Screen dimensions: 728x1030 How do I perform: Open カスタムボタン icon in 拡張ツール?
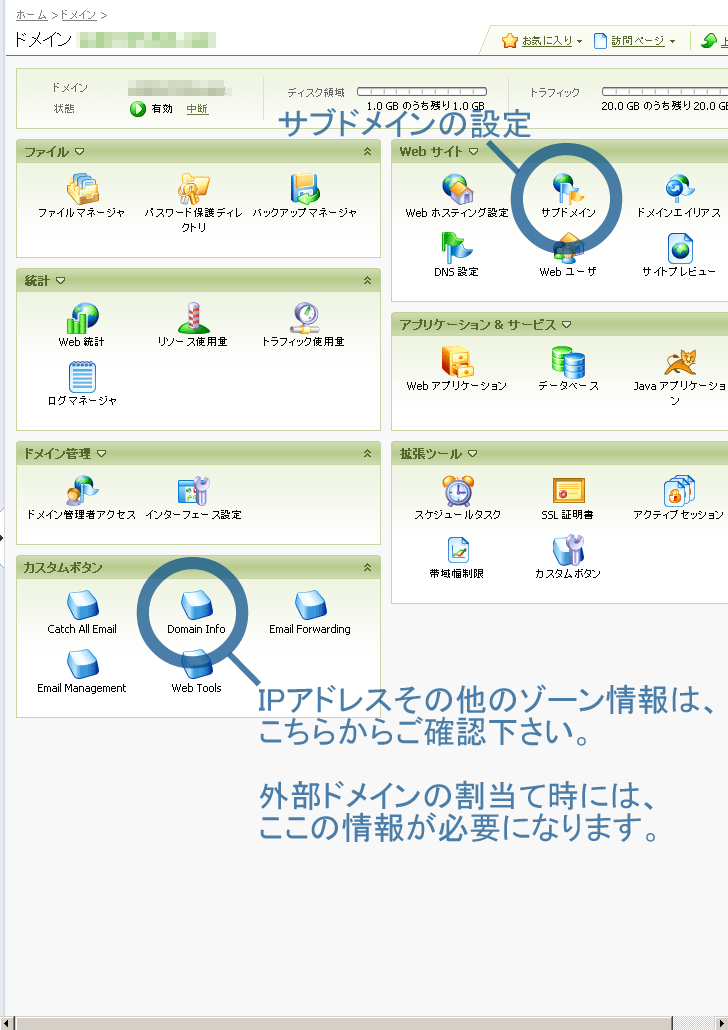(x=568, y=550)
